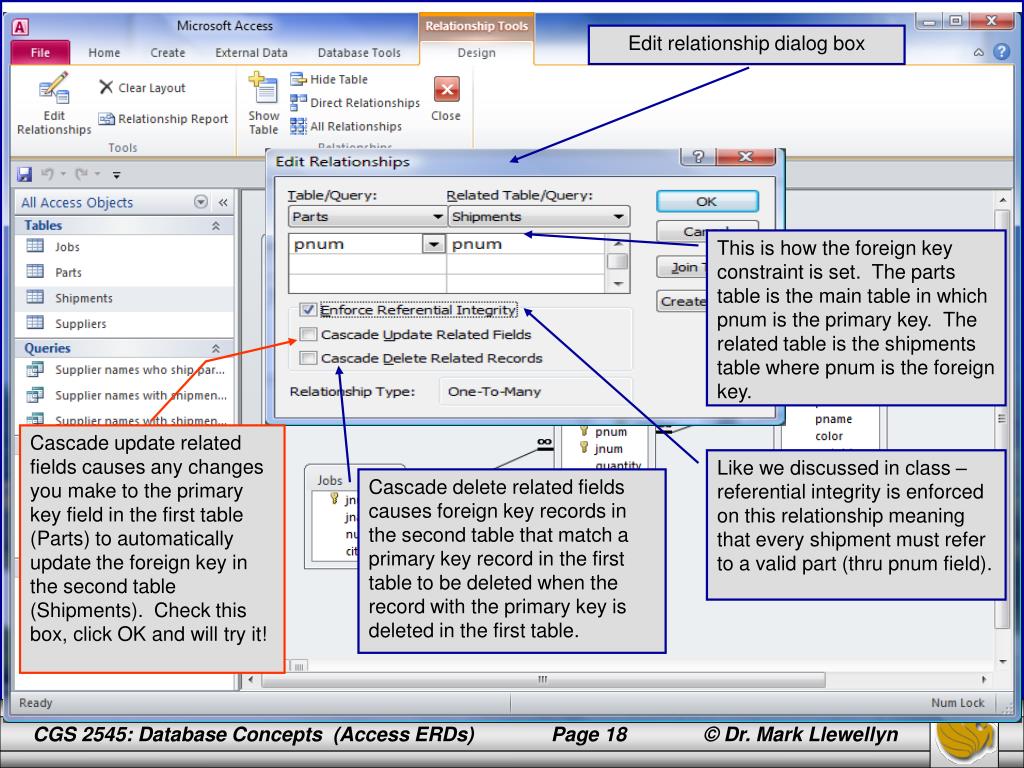The image size is (1024, 768).
Task: Enable Cascade Update Related Fields checkbox
Action: coord(308,334)
